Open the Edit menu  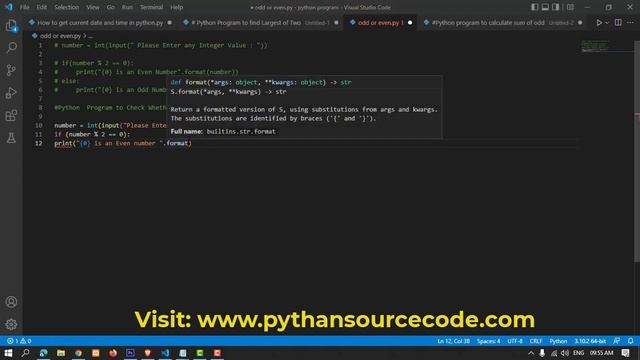pyautogui.click(x=42, y=7)
